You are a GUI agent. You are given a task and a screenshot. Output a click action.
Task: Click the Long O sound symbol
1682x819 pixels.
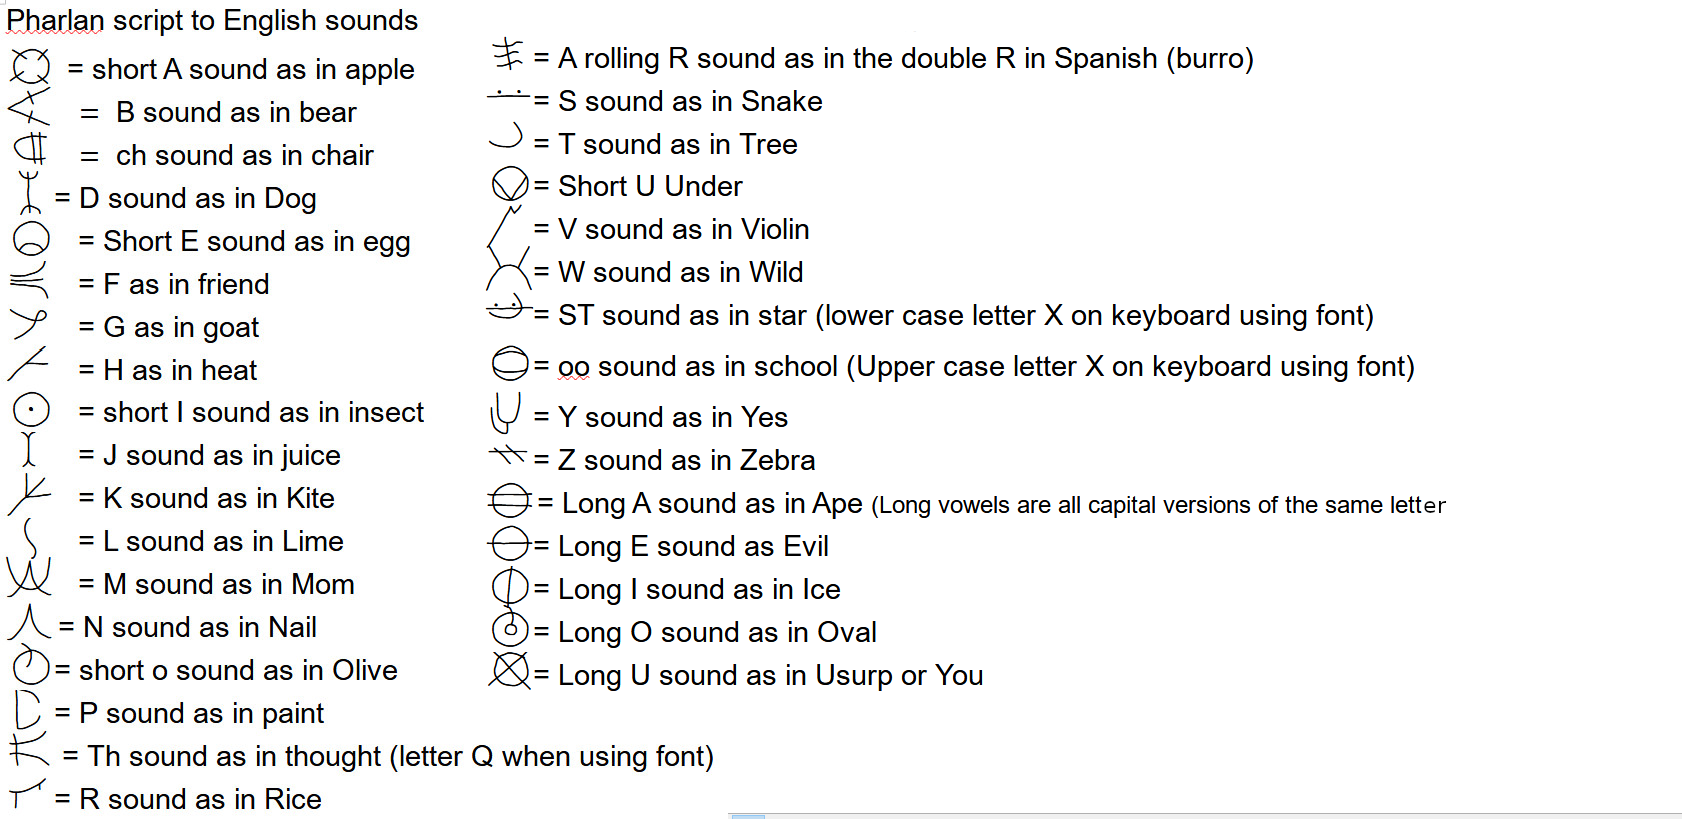[510, 629]
